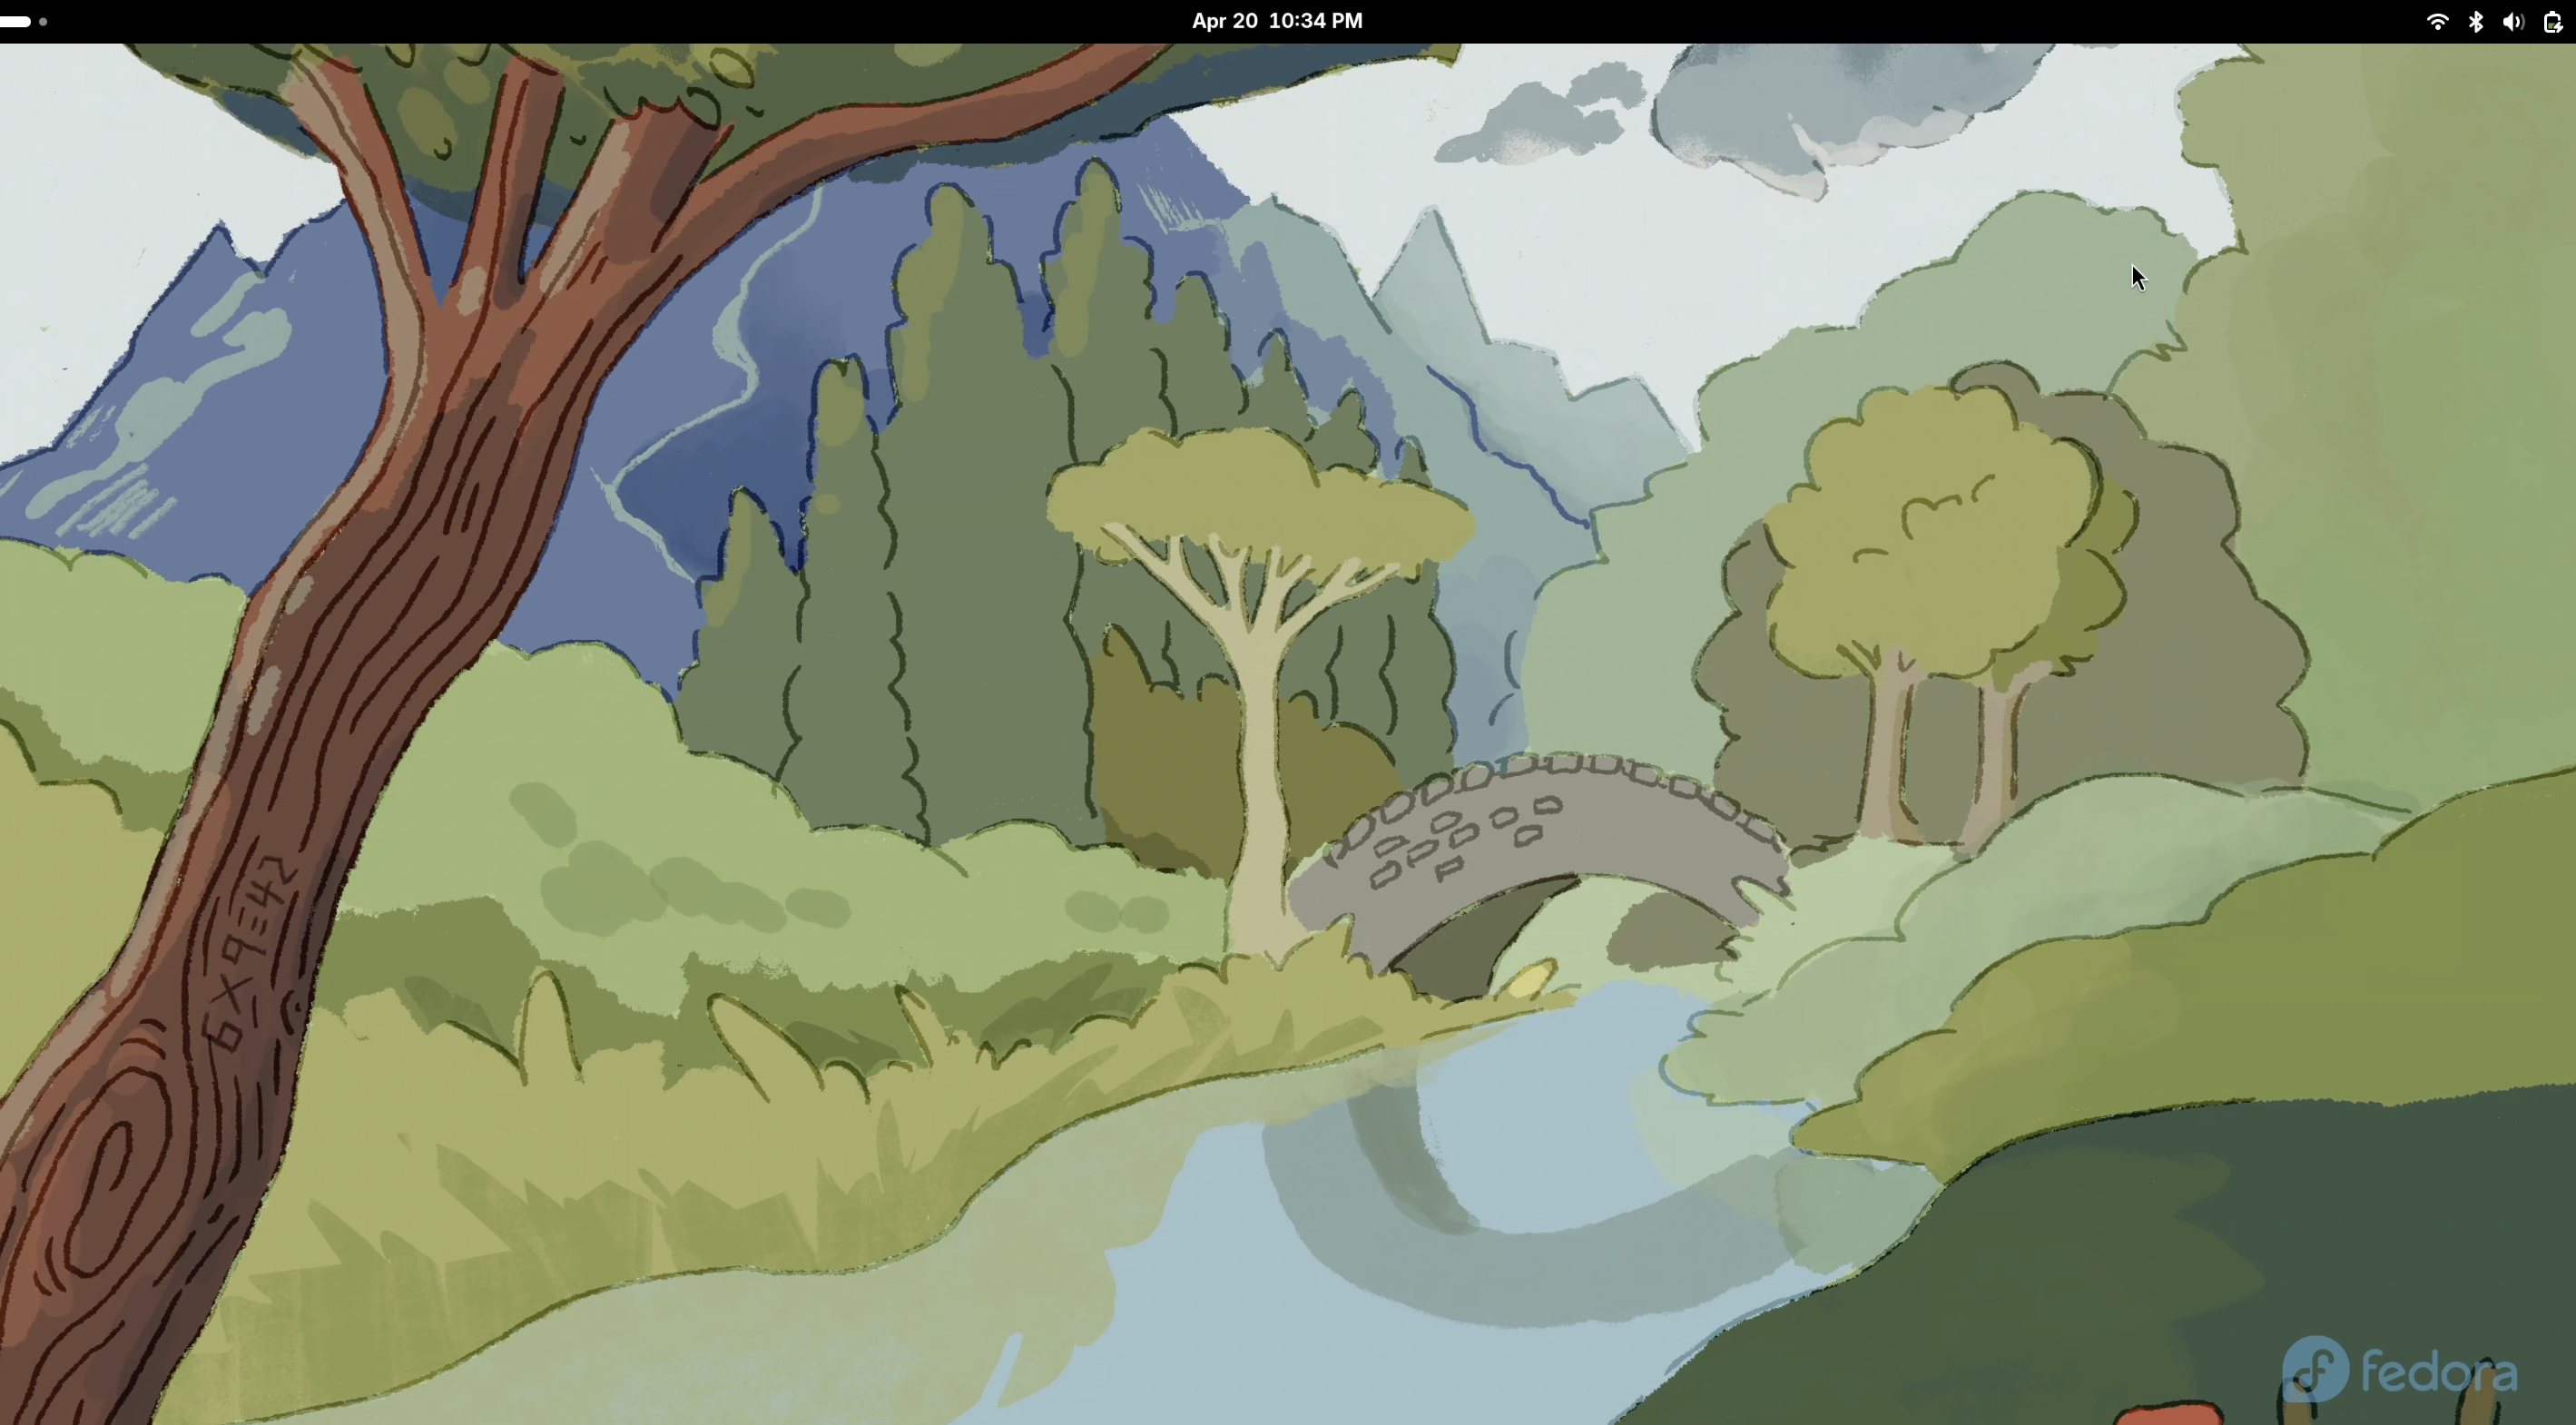Click the battery power icon
This screenshot has height=1425, width=2576.
[2552, 21]
